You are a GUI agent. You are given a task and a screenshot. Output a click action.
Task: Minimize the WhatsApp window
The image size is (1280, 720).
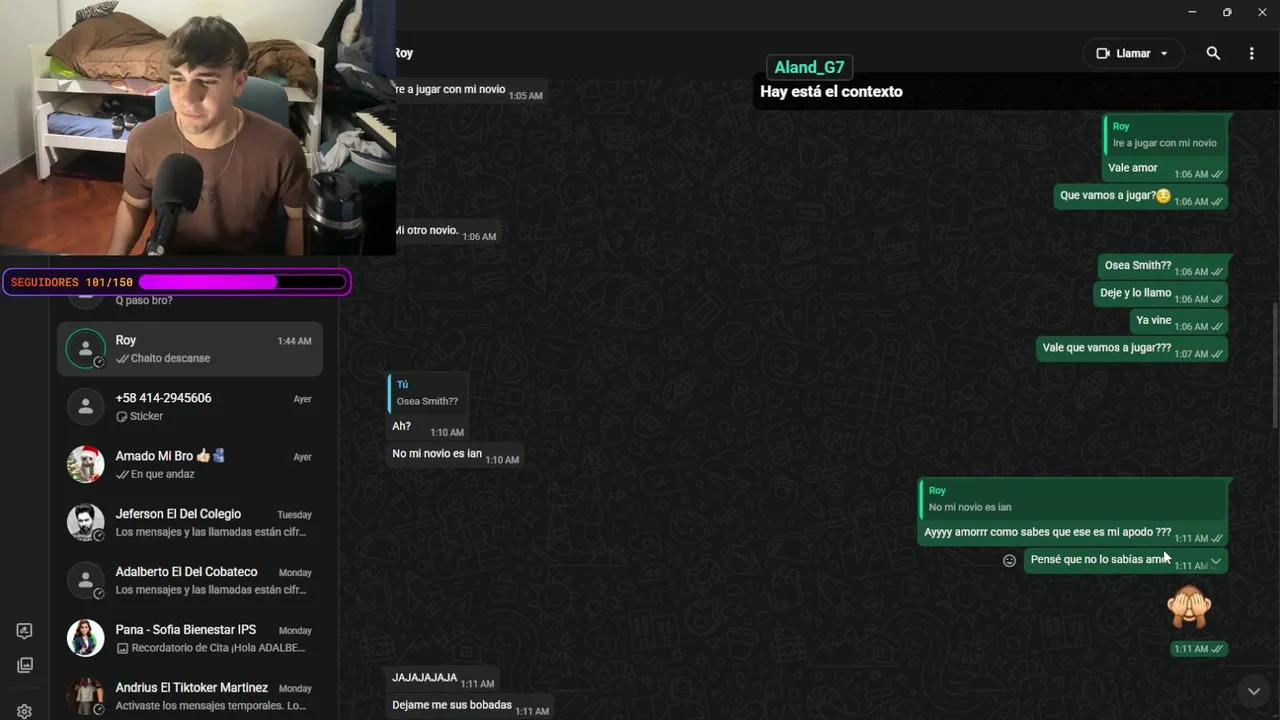(x=1192, y=12)
